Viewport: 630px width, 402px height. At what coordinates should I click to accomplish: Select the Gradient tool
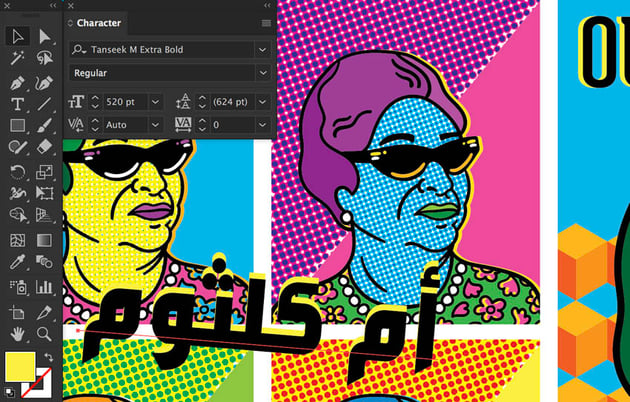coord(44,240)
